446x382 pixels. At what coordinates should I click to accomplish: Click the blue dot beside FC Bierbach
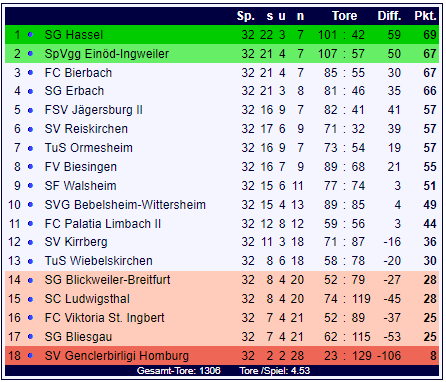[30, 73]
